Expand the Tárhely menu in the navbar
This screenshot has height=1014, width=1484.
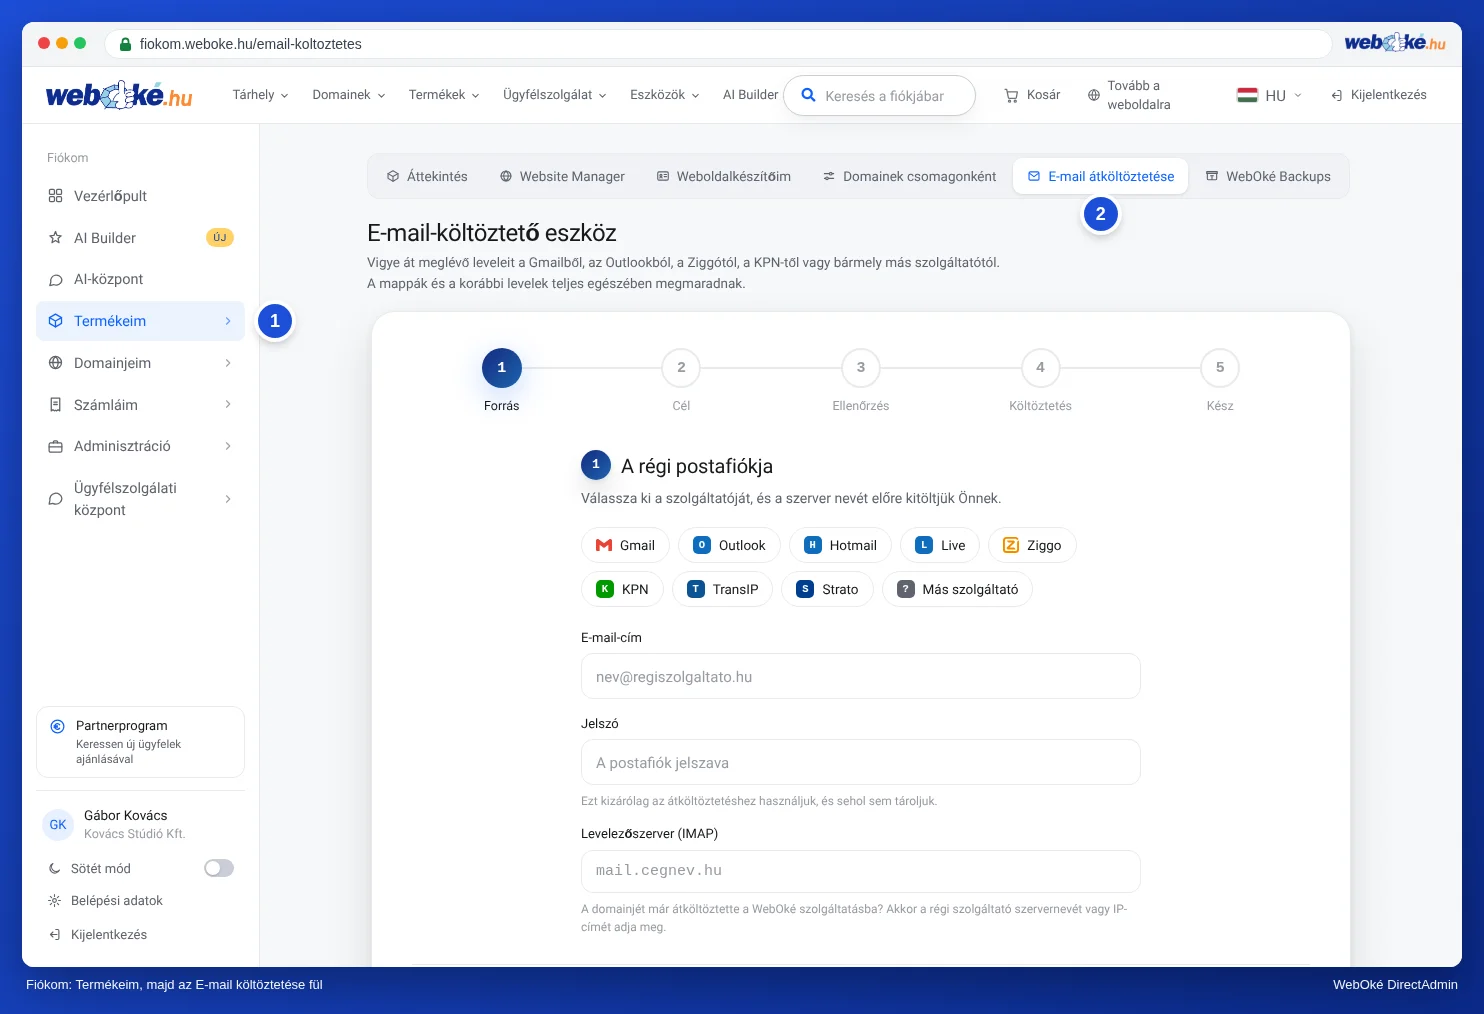coord(260,95)
